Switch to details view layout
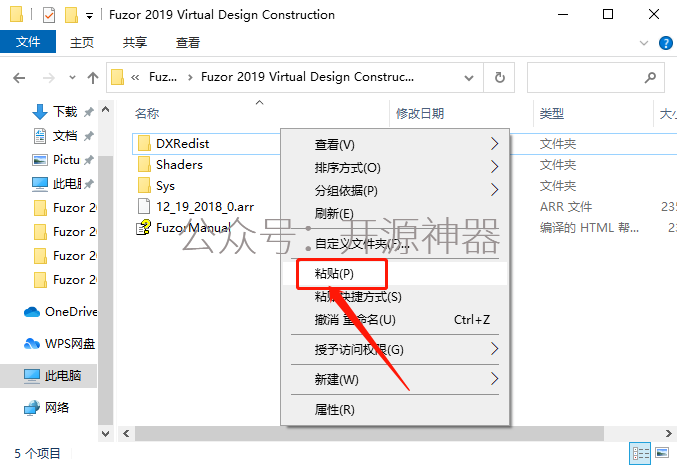The height and width of the screenshot is (466, 677). 641,453
